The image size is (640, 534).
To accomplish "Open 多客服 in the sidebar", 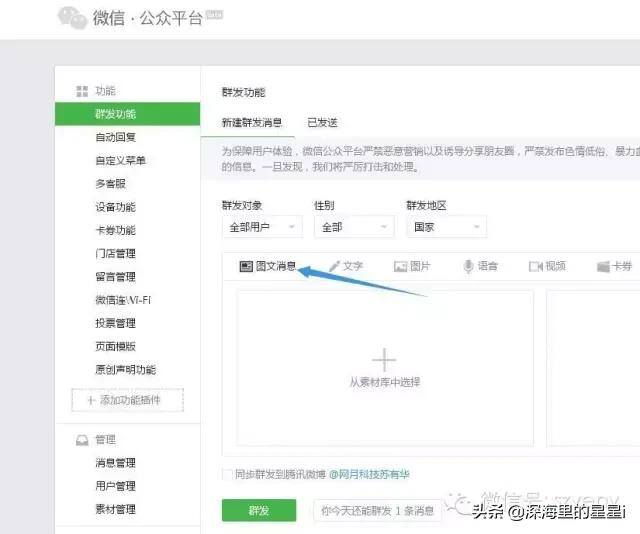I will (111, 184).
